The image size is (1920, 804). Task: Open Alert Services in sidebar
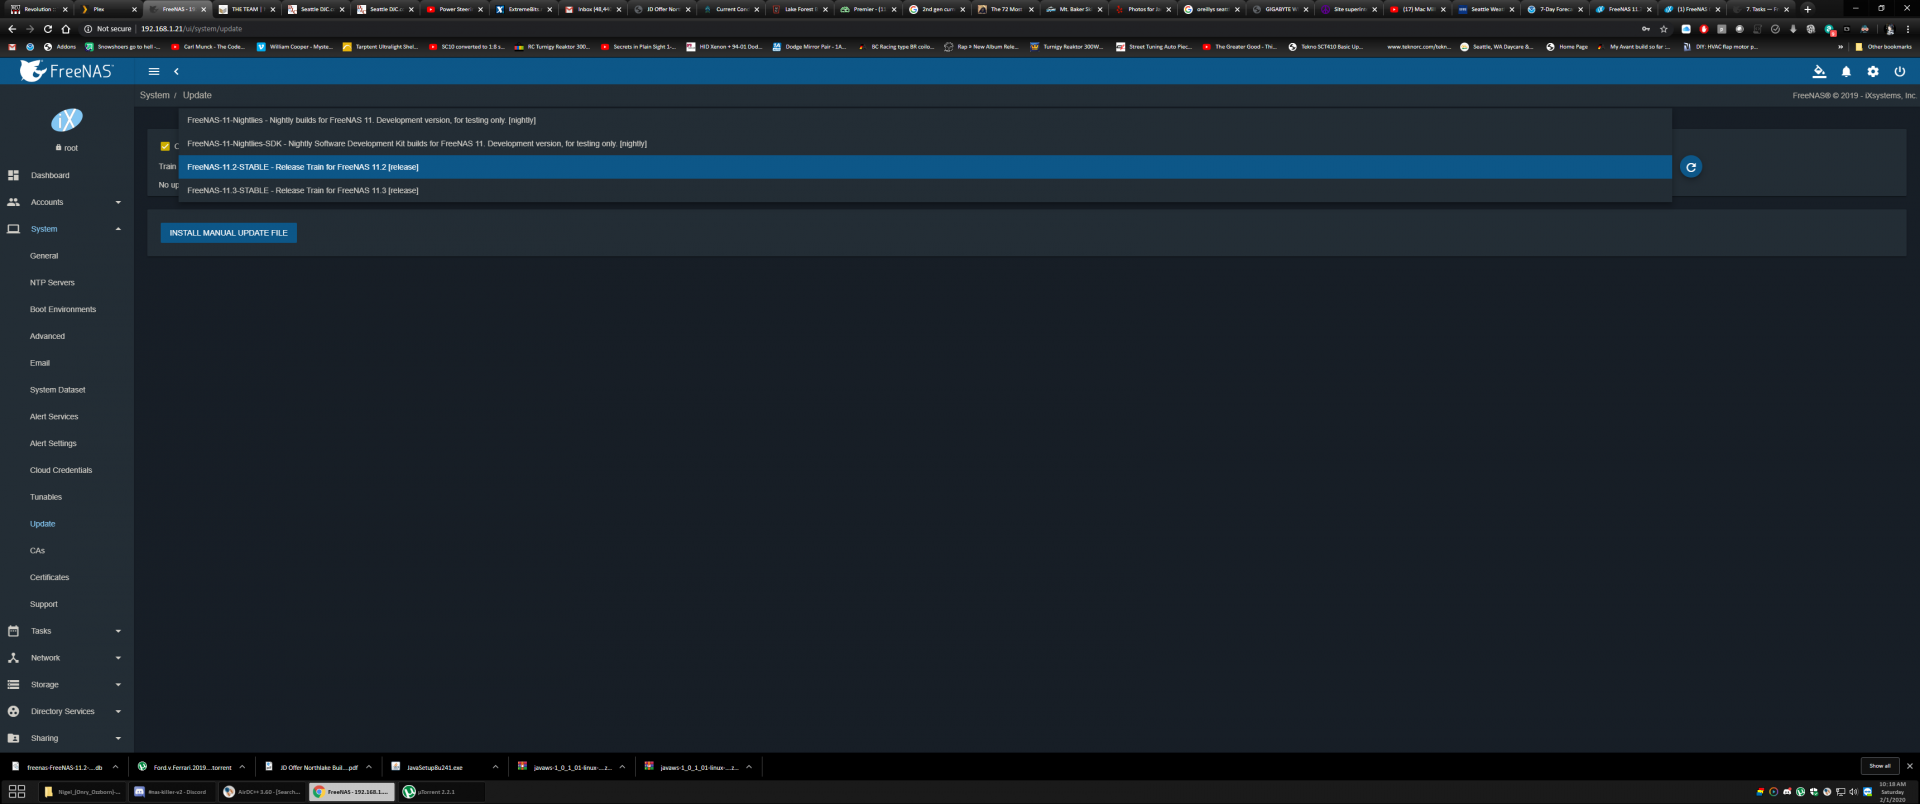tap(54, 417)
